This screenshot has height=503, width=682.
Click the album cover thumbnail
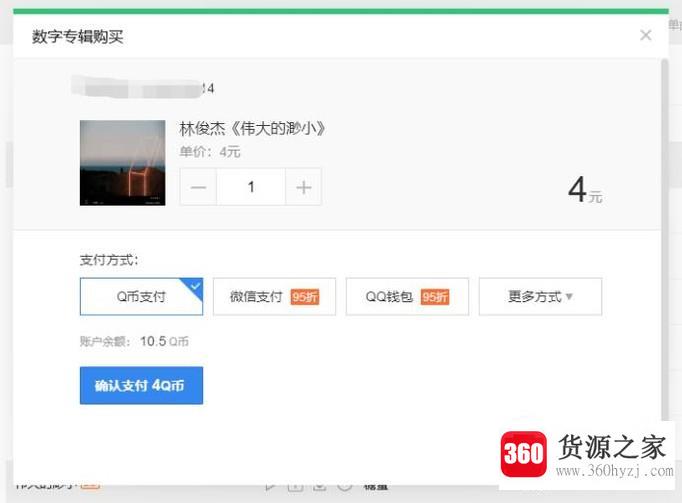coord(123,163)
